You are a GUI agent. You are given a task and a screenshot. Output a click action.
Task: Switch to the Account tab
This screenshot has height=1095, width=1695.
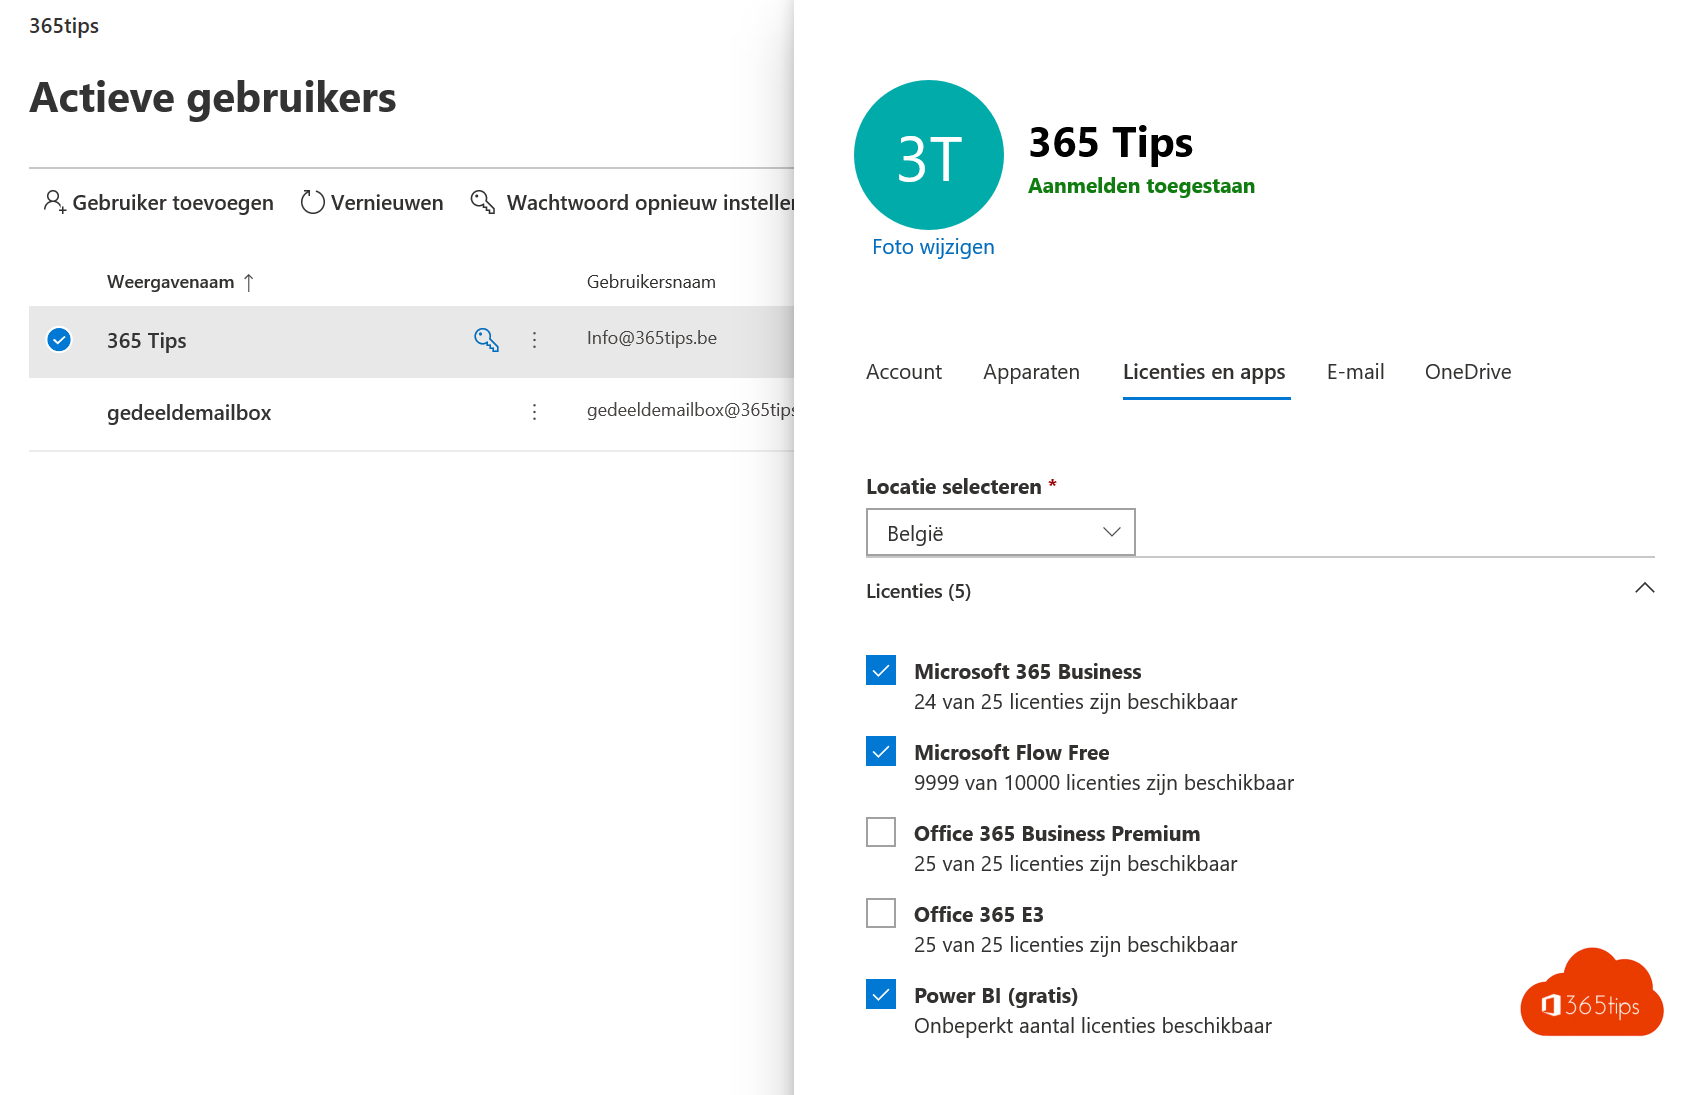click(904, 372)
